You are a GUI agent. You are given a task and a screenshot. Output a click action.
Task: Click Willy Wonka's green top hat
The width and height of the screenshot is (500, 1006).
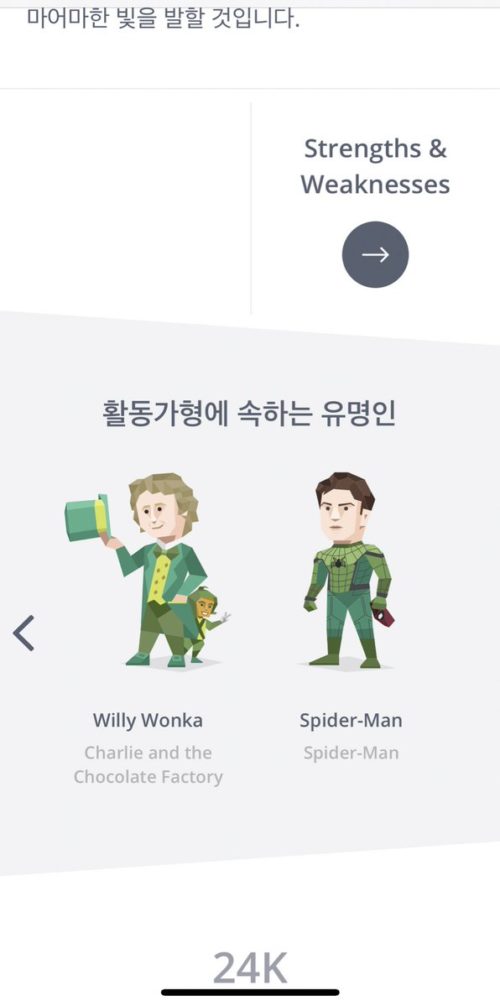87,517
